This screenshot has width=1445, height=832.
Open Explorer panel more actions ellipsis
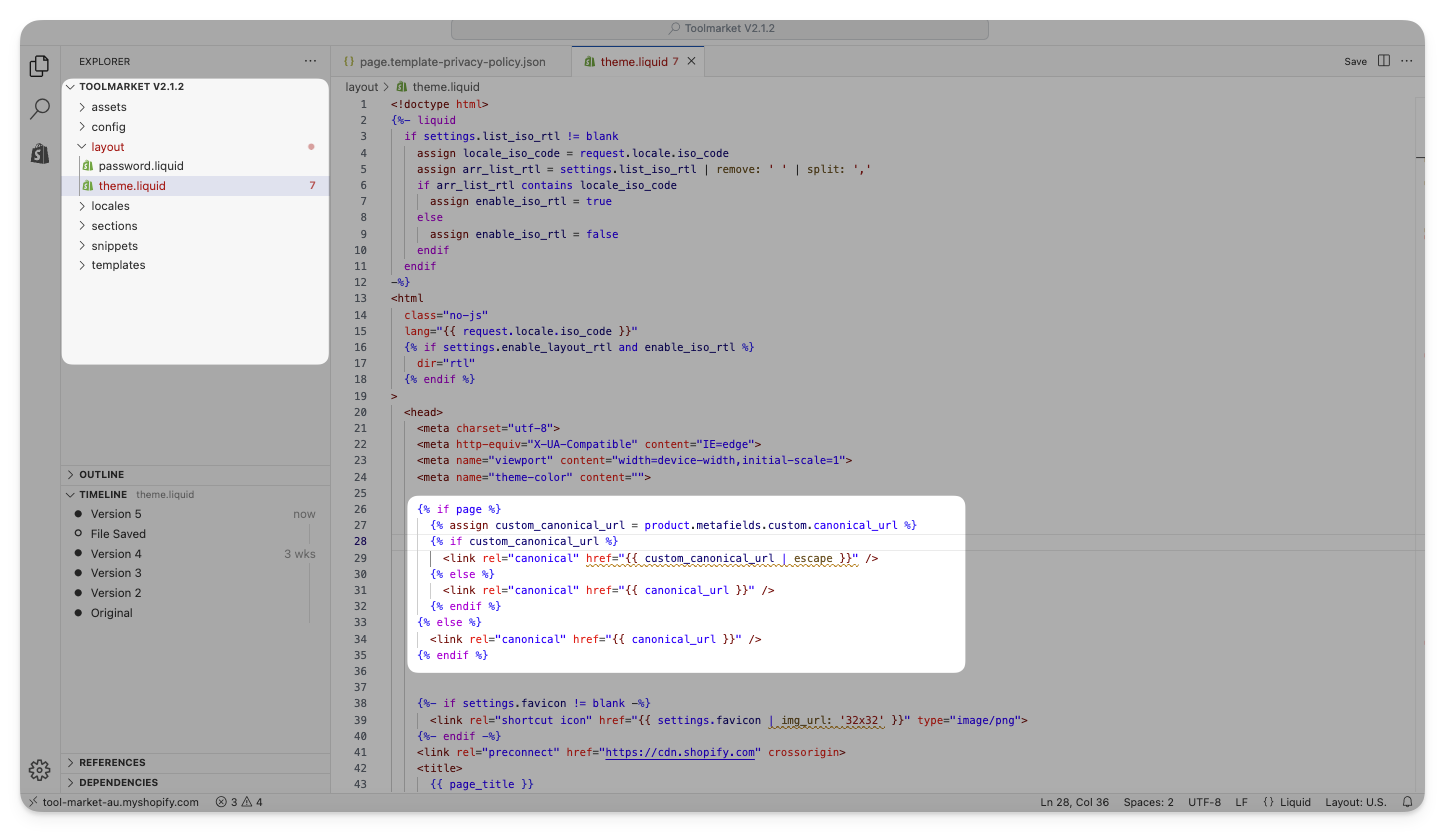[x=310, y=61]
